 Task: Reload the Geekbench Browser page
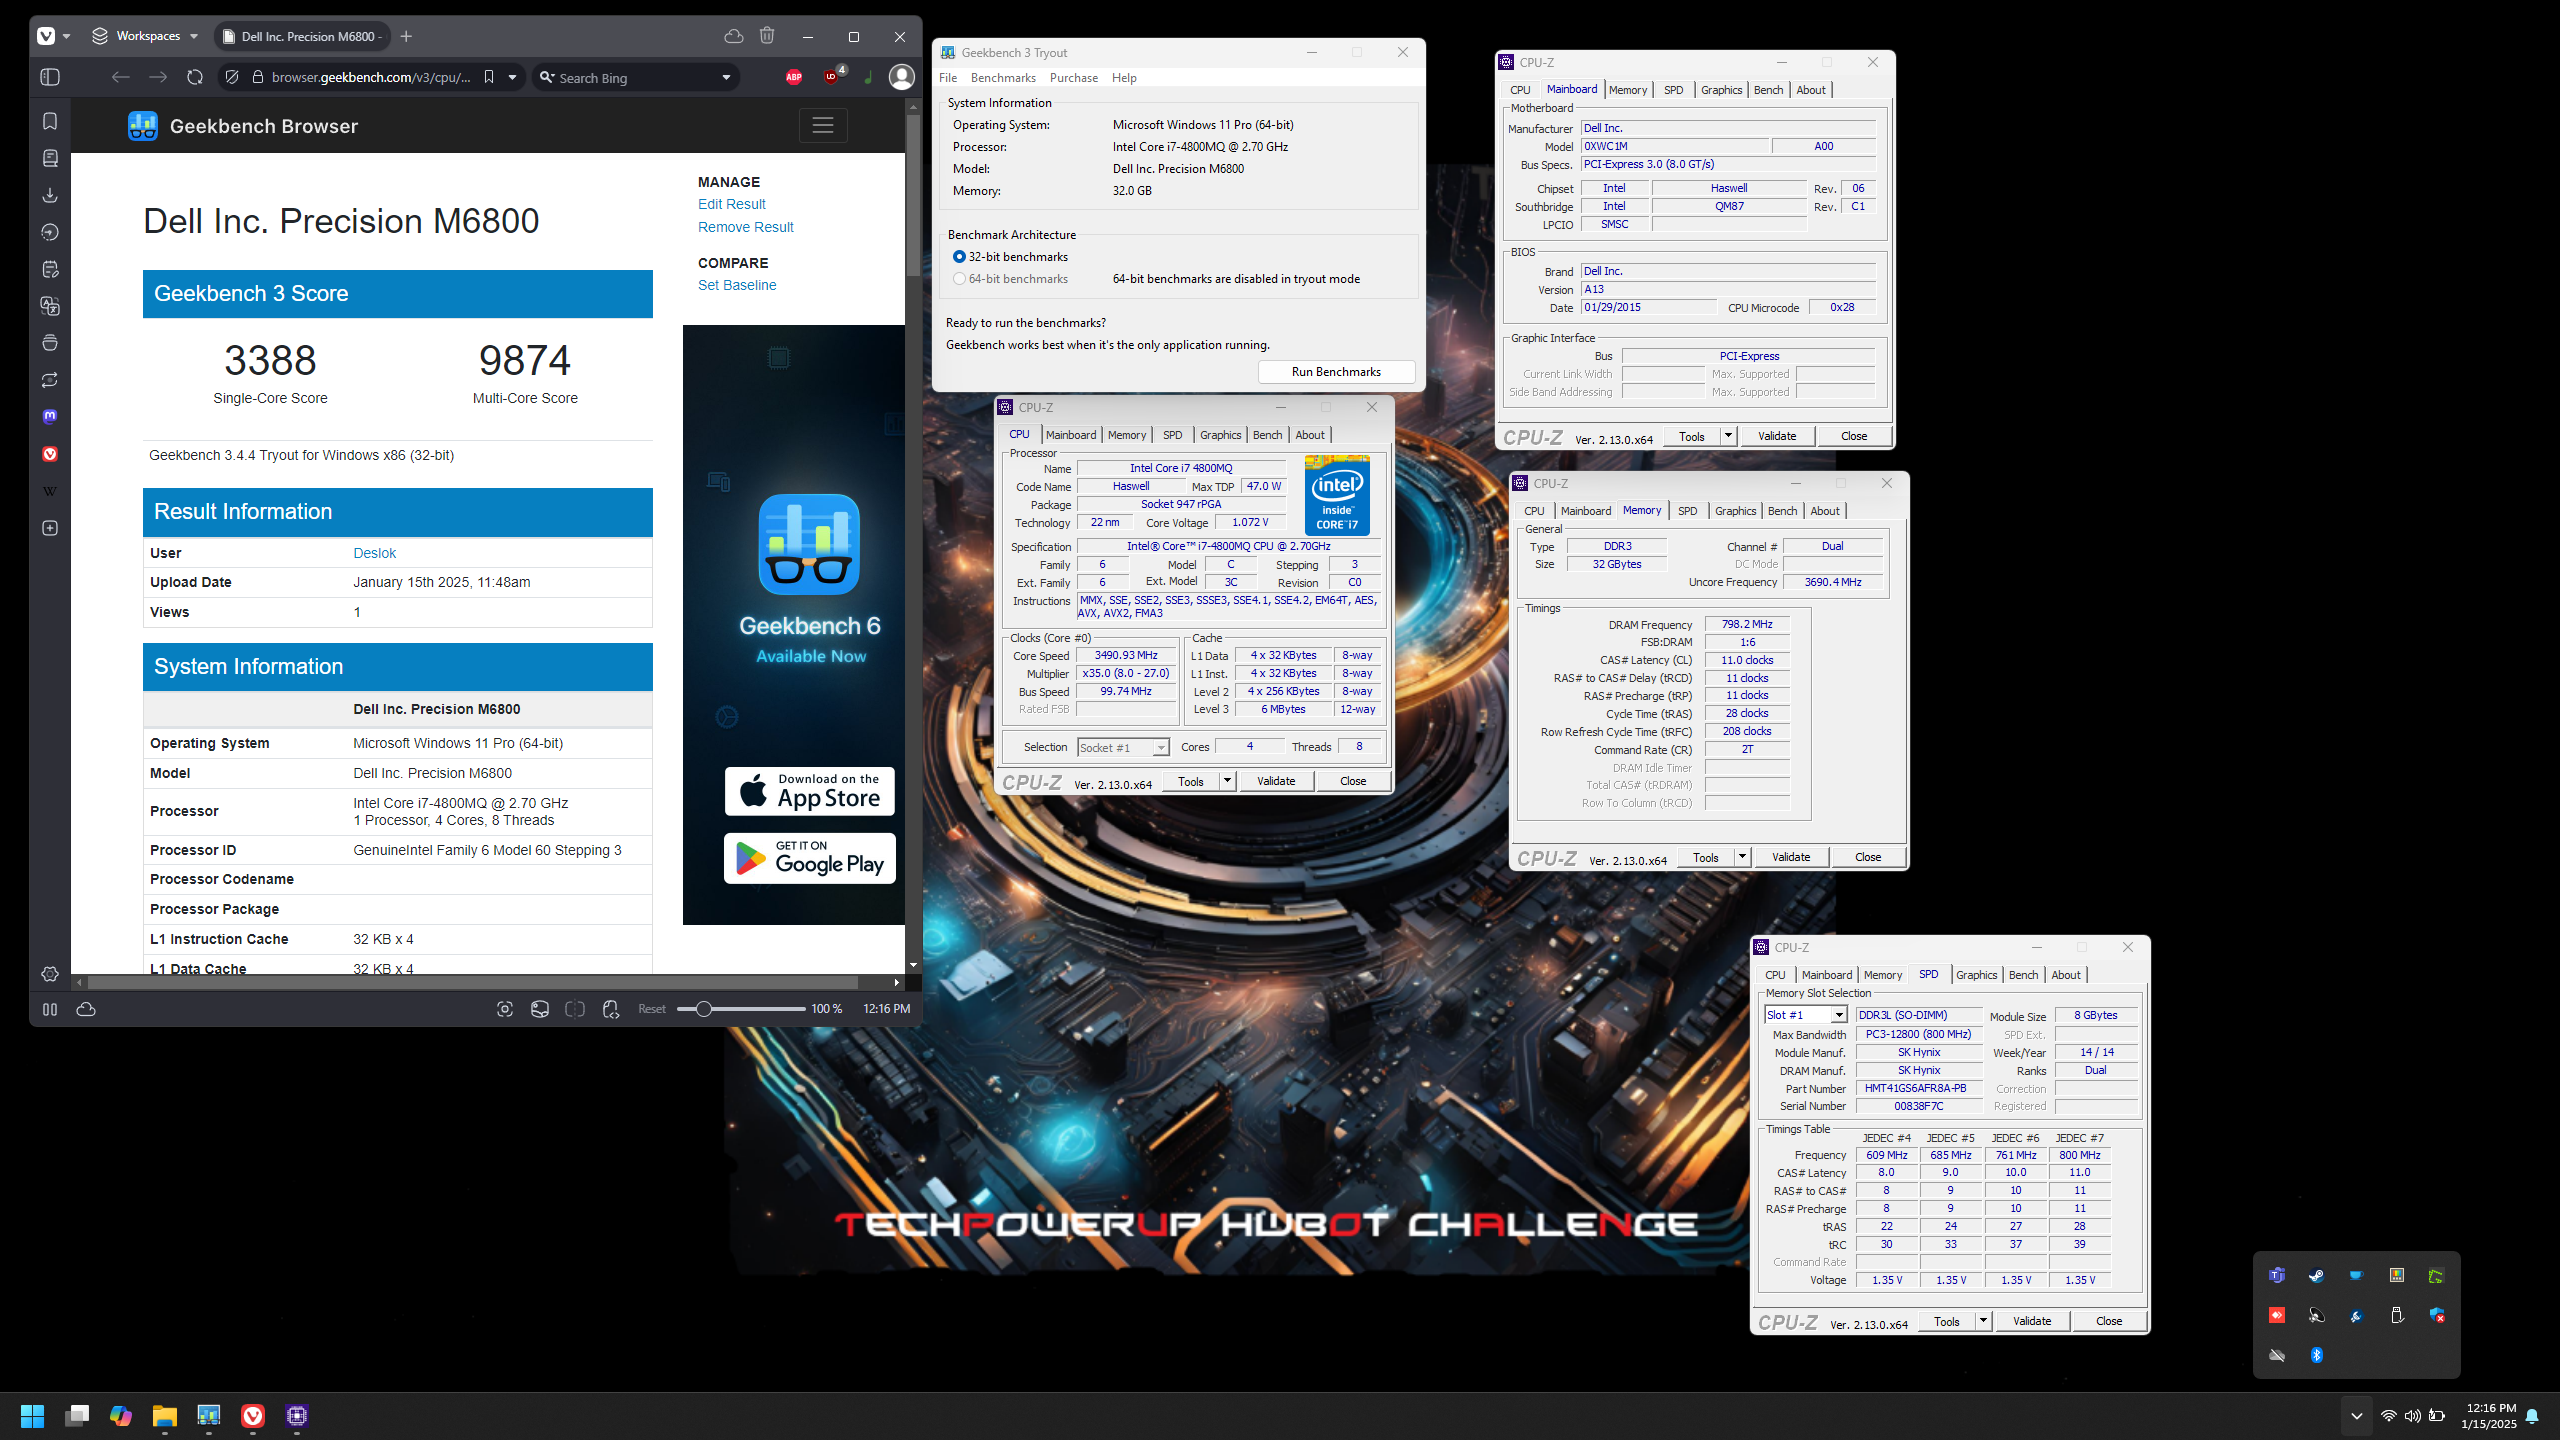[x=195, y=77]
